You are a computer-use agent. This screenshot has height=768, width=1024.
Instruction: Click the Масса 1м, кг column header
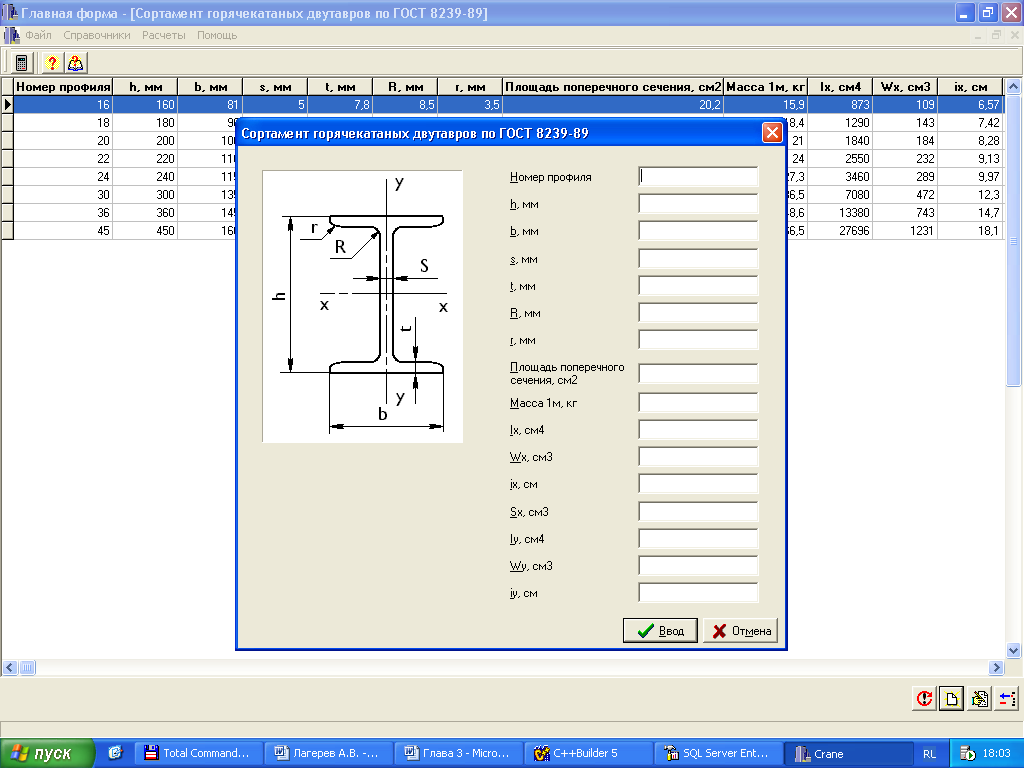[x=765, y=87]
